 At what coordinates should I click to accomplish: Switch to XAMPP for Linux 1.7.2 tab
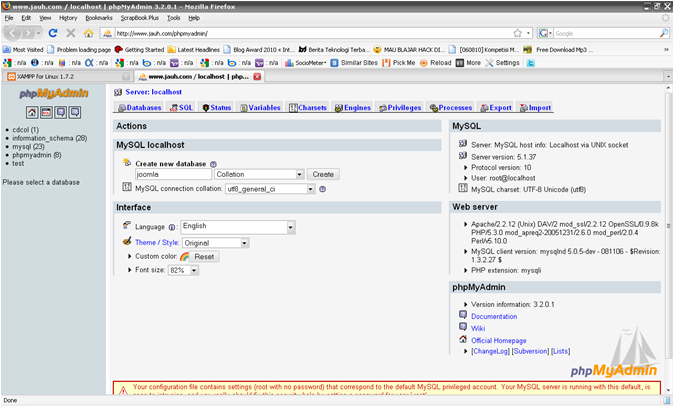tap(68, 77)
